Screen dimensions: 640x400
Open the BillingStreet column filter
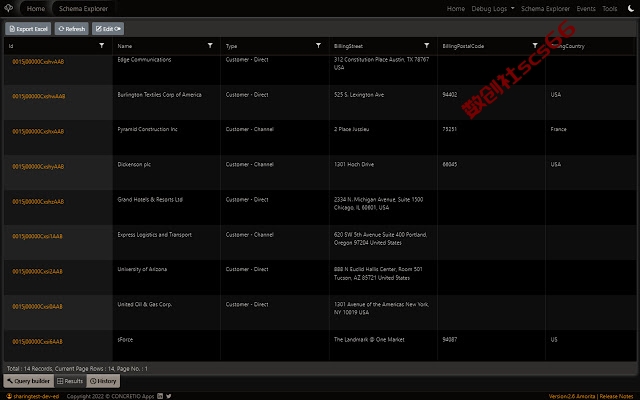(x=427, y=46)
